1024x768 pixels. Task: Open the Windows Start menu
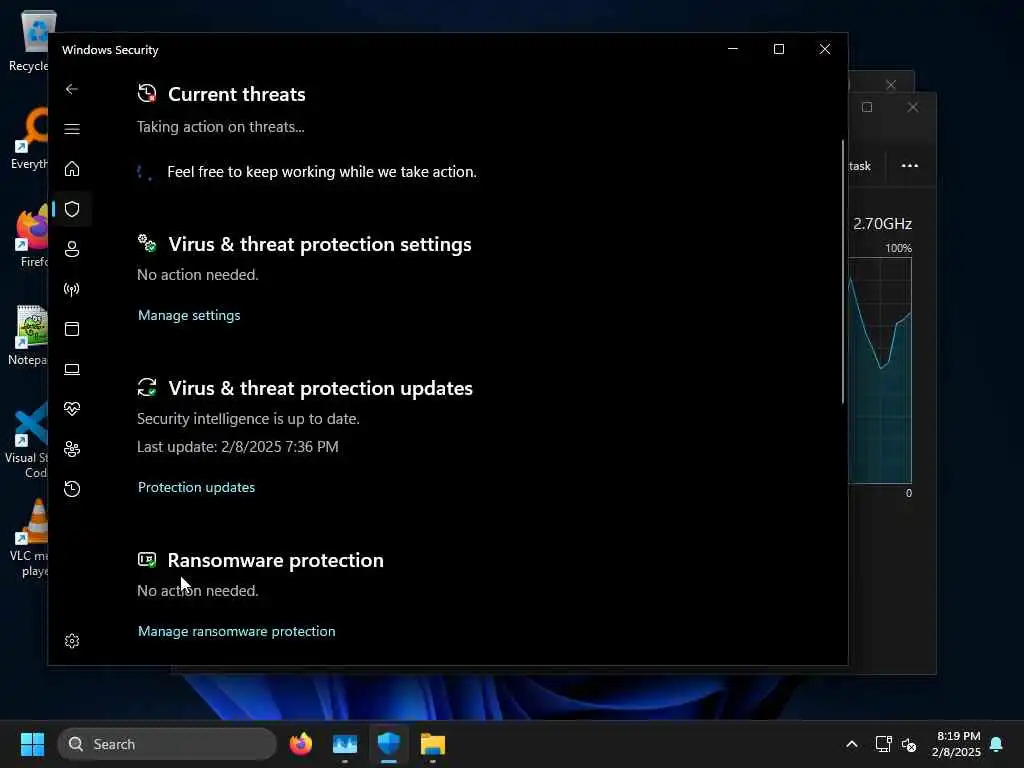coord(32,744)
